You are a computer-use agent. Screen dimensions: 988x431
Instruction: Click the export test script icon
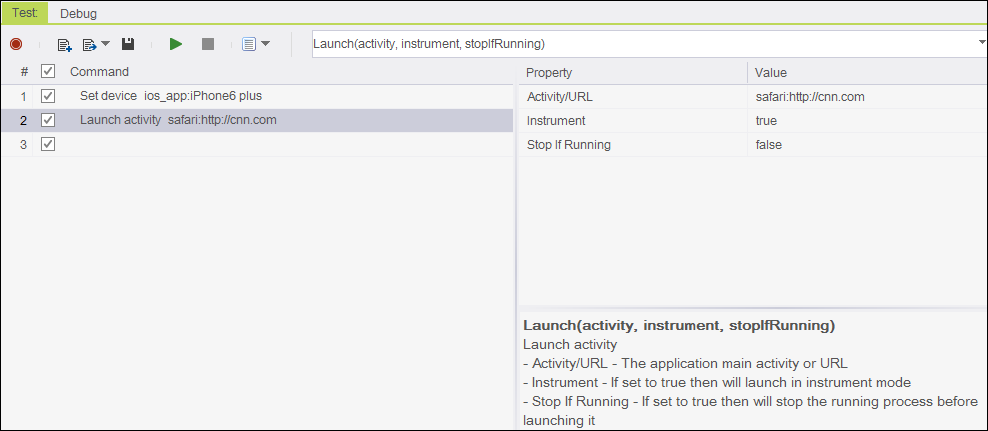(89, 44)
